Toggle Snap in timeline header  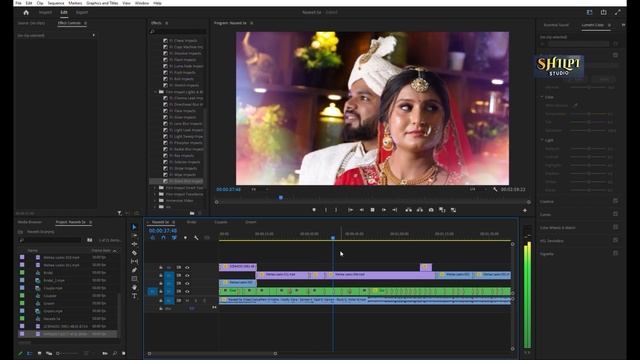pyautogui.click(x=163, y=238)
